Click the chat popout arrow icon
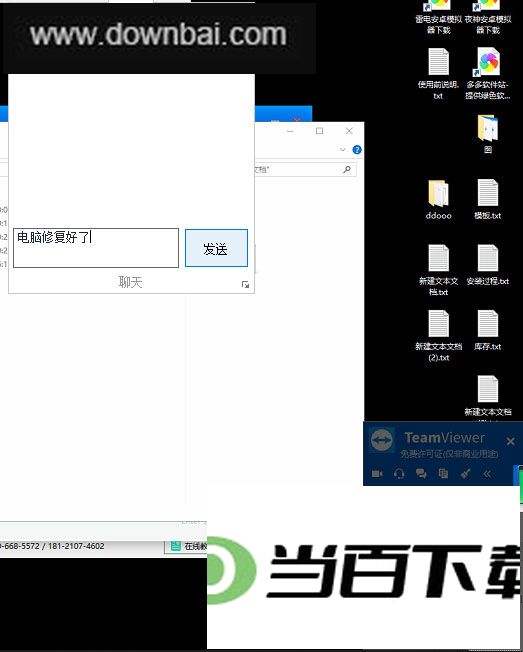The height and width of the screenshot is (652, 523). click(x=245, y=284)
